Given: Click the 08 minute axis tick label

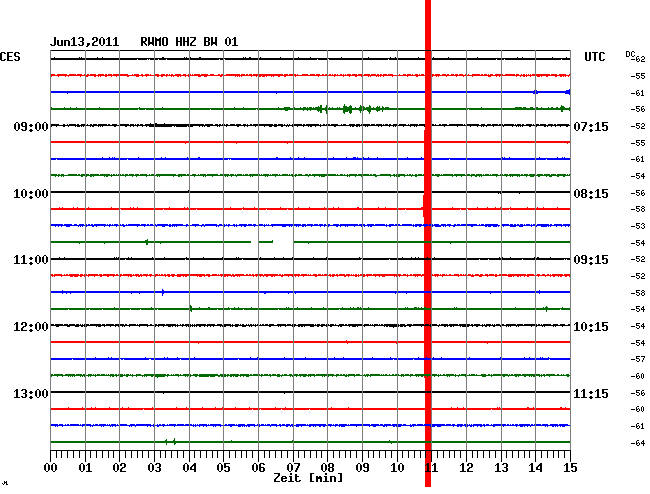Looking at the screenshot, I should tap(327, 468).
